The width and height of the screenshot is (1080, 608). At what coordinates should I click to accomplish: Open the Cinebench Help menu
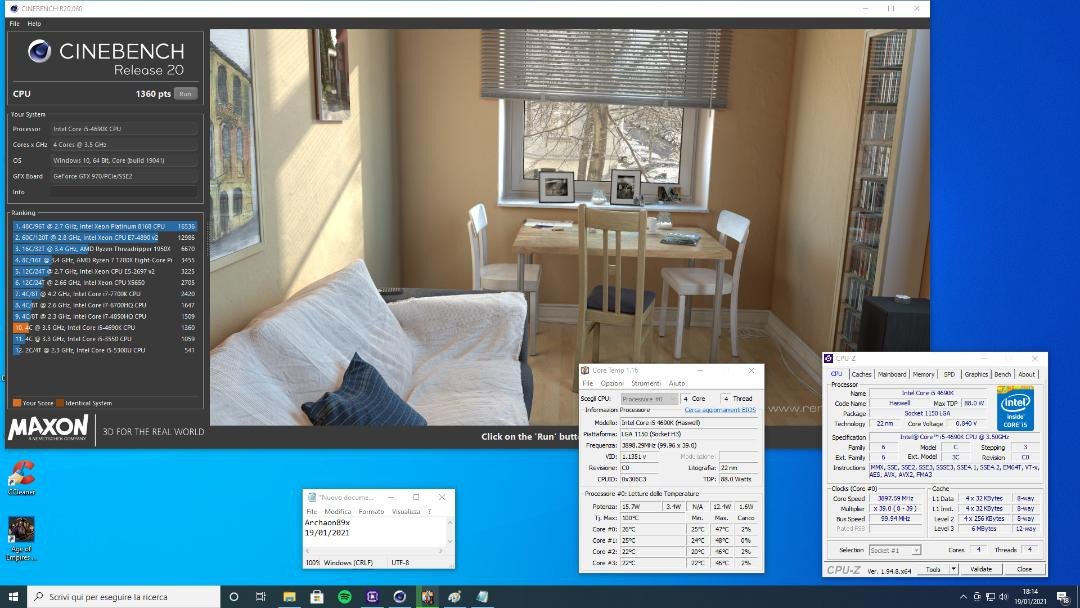(34, 23)
